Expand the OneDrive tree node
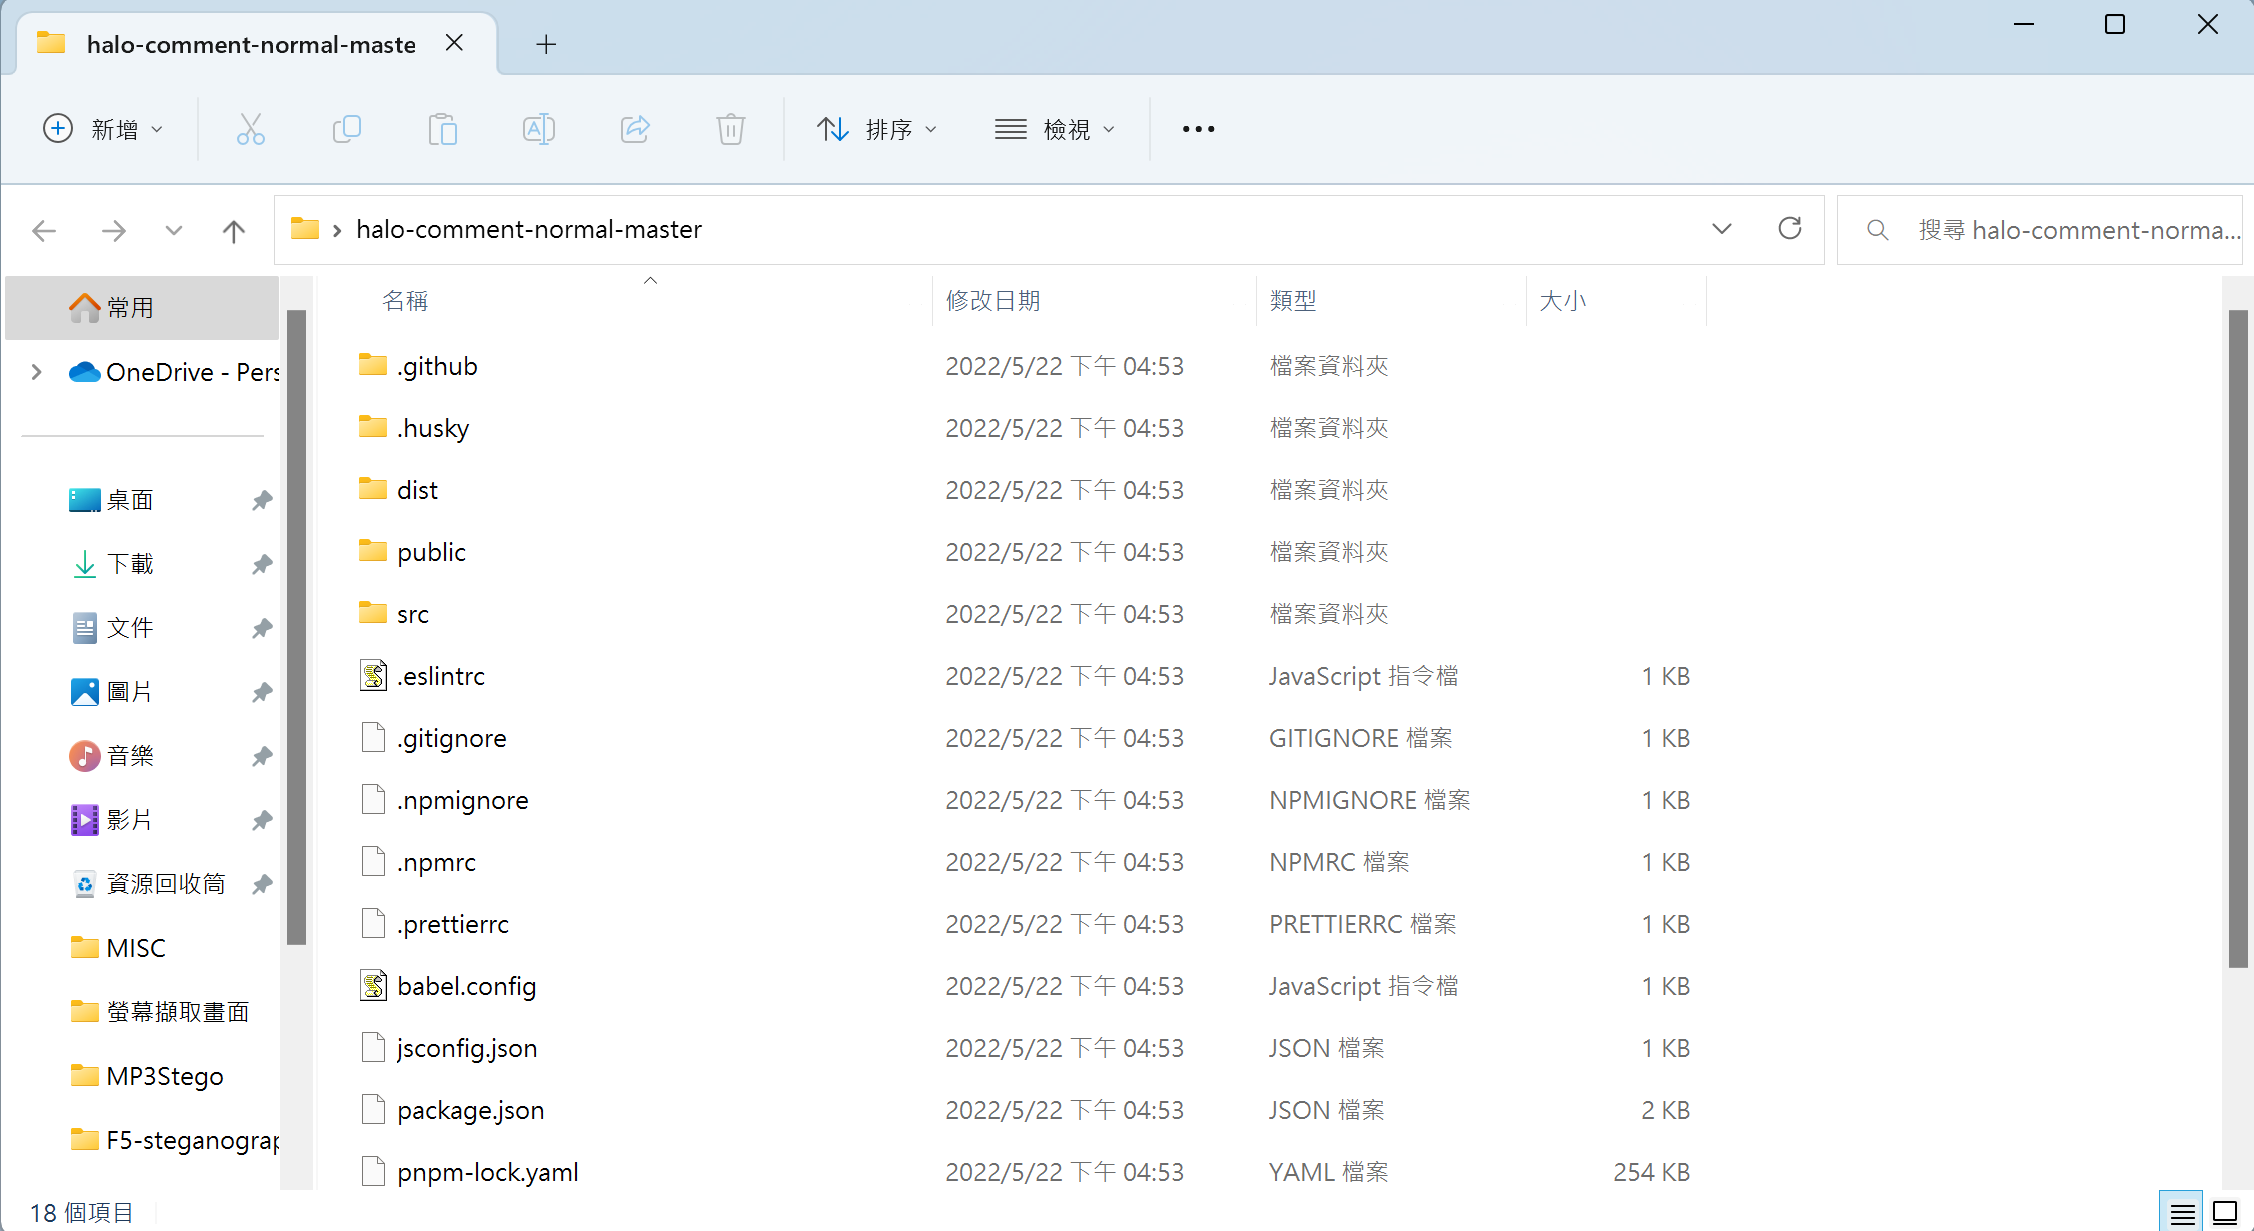The width and height of the screenshot is (2254, 1231). click(x=37, y=372)
